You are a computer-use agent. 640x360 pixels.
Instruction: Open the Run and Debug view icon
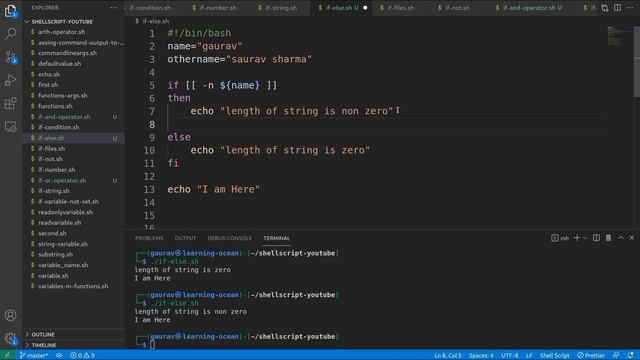11,80
